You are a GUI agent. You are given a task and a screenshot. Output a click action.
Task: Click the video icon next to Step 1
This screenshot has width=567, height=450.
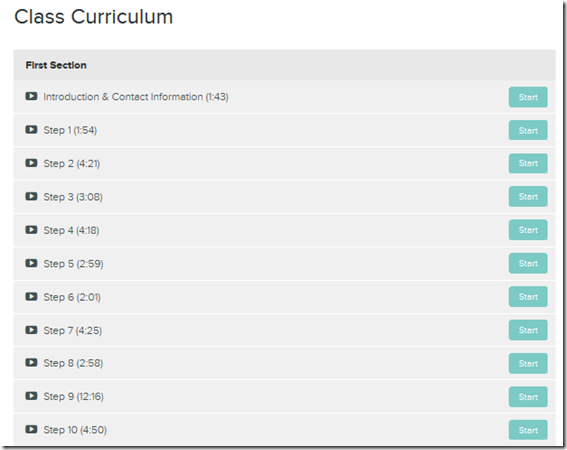point(31,130)
